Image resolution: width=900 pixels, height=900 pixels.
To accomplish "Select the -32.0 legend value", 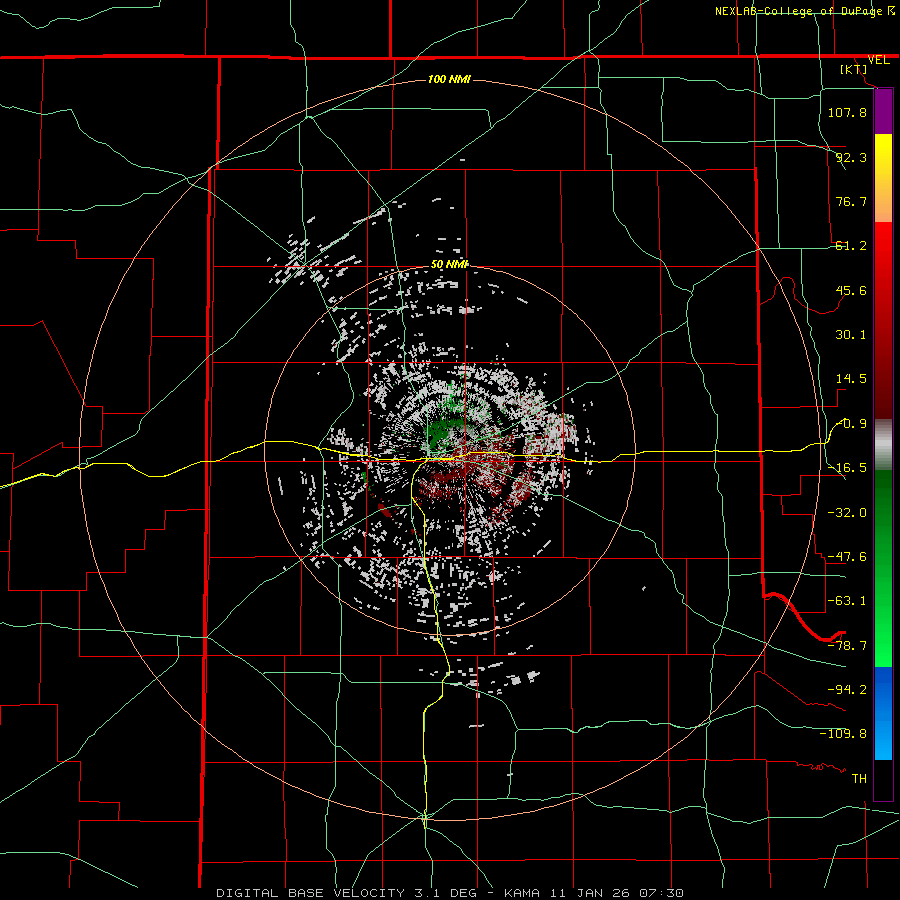I will tap(847, 512).
